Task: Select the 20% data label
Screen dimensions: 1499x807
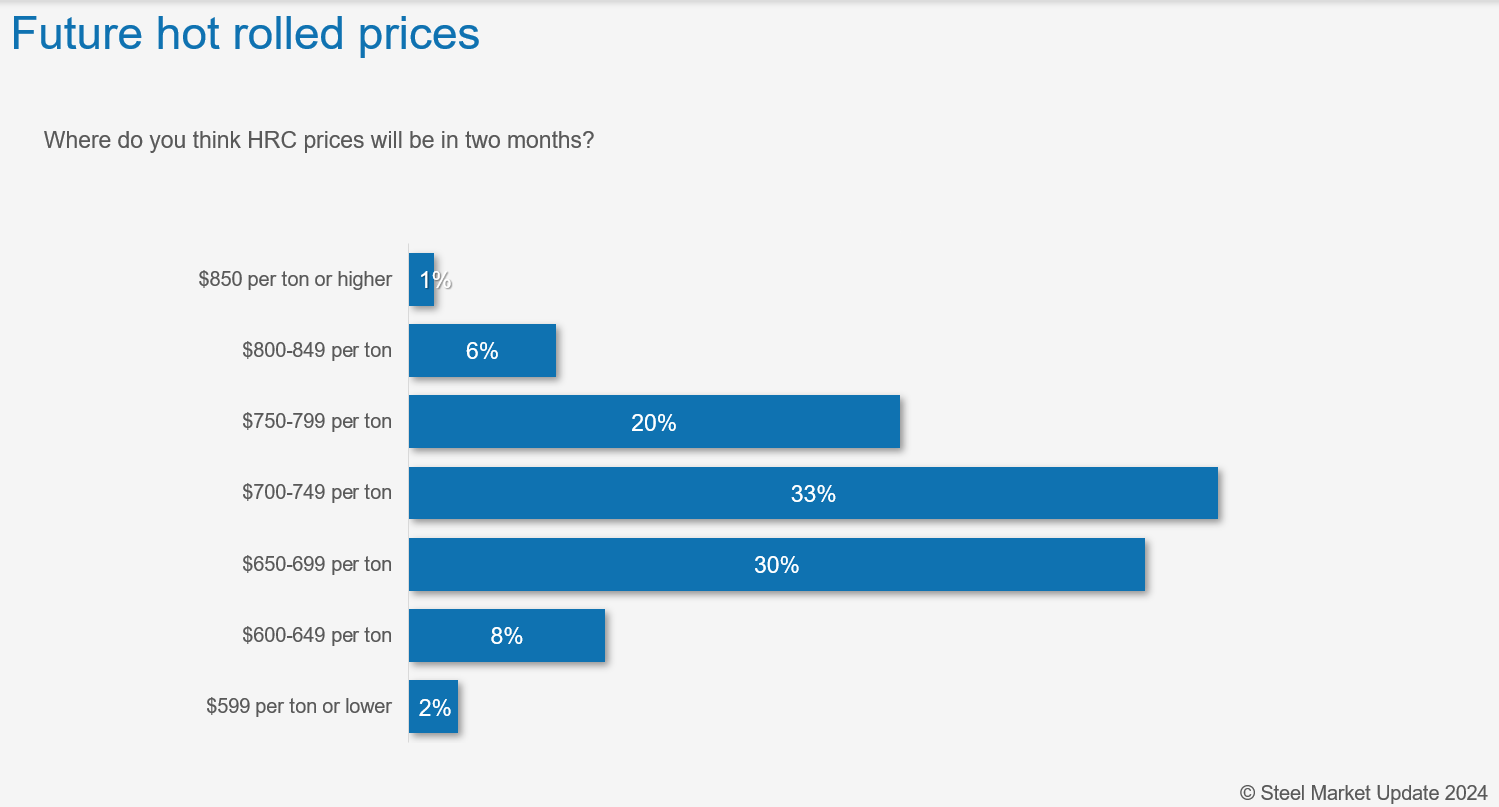Action: 654,423
